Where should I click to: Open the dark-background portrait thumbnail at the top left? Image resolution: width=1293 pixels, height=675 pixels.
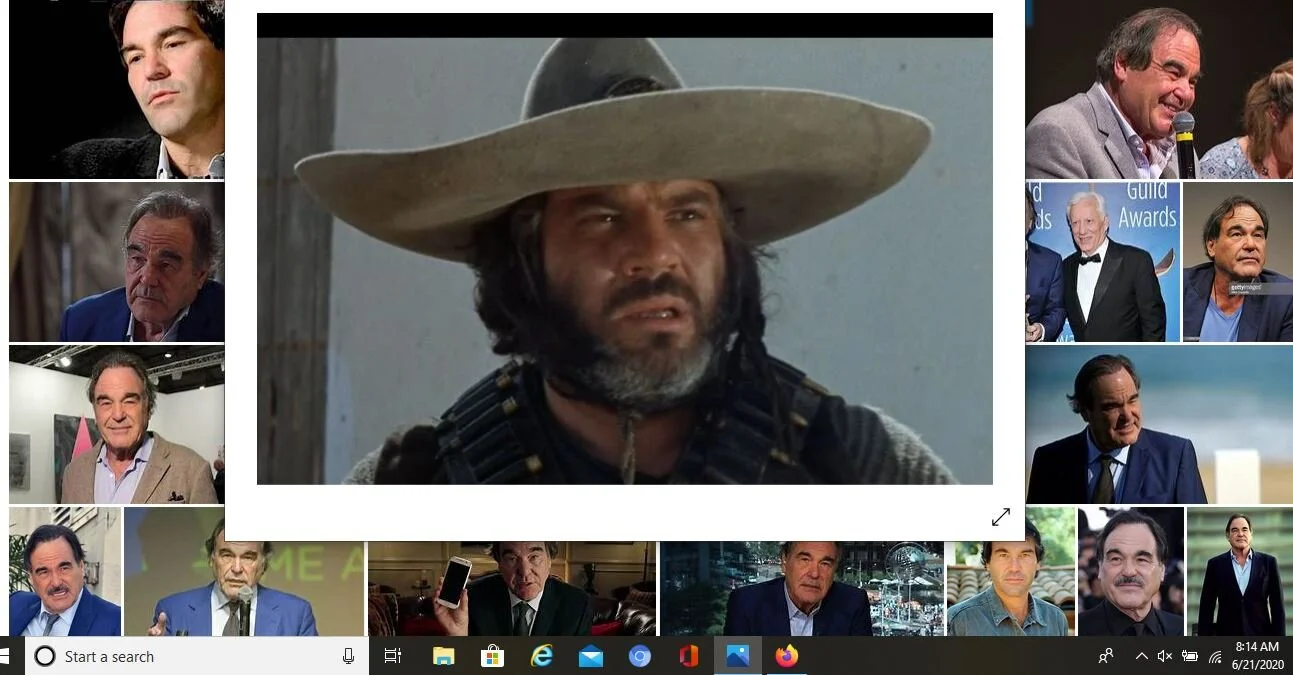click(116, 89)
